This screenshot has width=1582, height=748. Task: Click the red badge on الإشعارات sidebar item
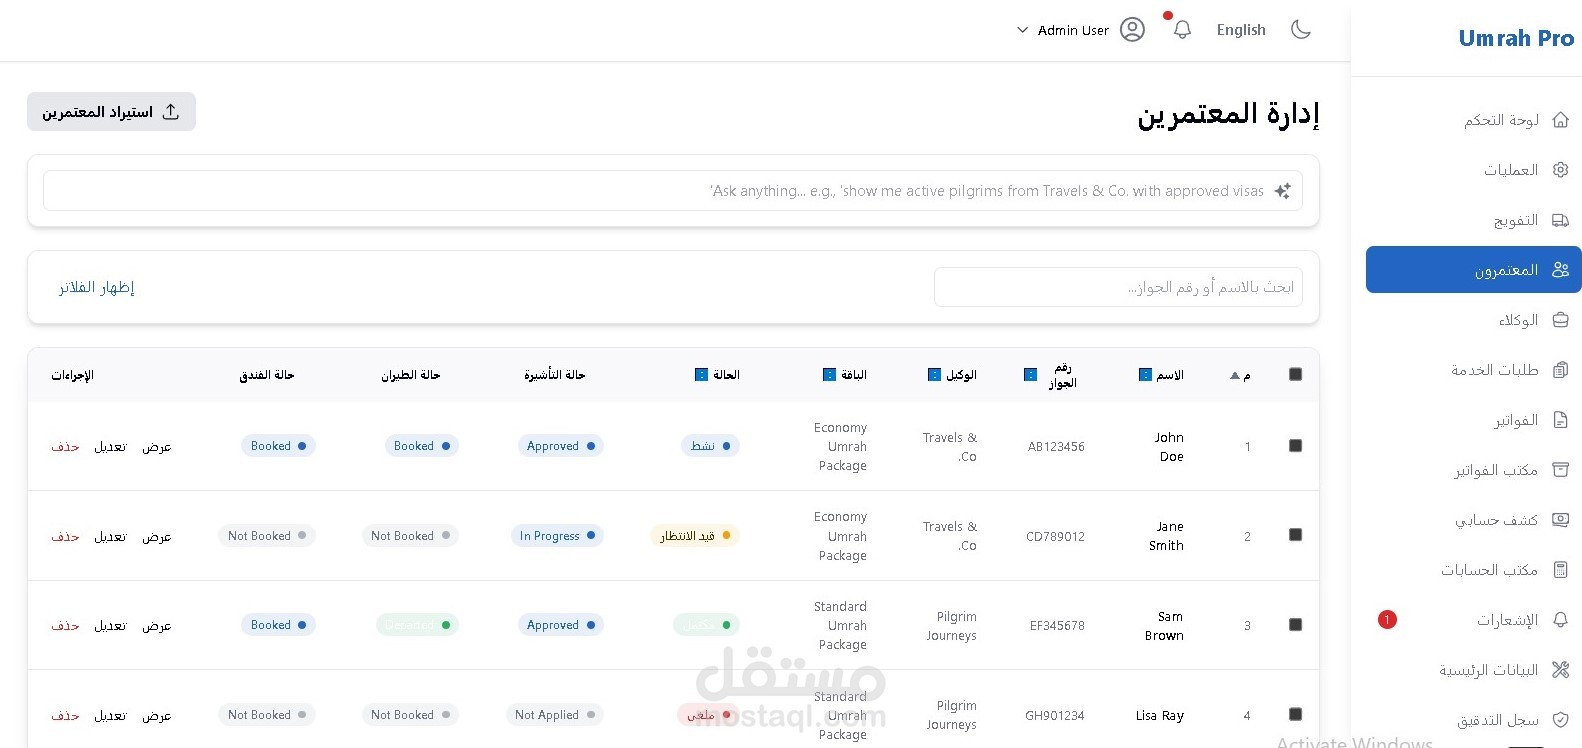pos(1387,620)
